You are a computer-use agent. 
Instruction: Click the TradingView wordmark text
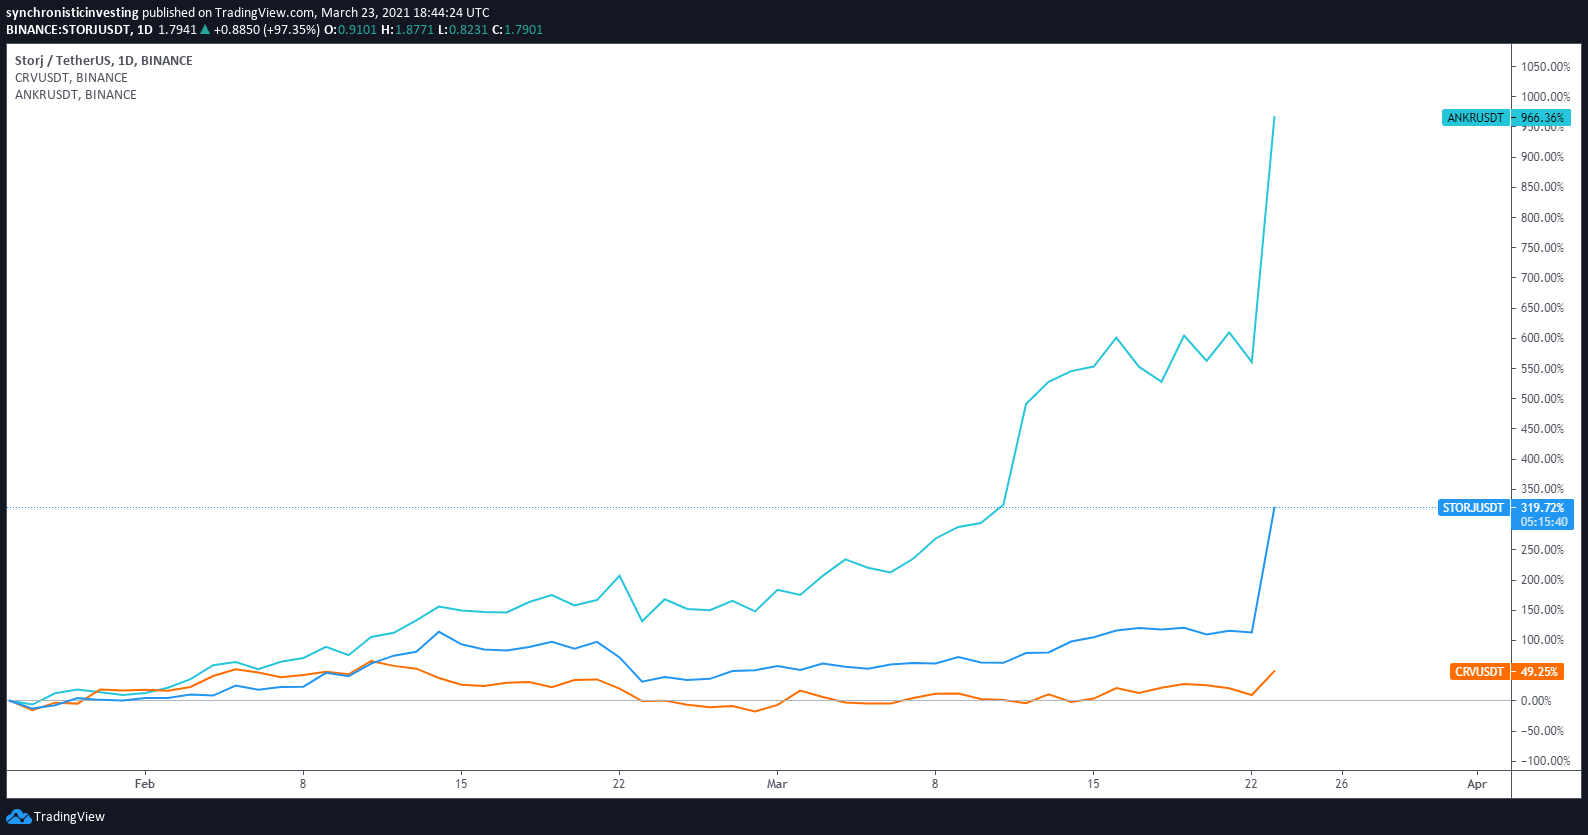[x=69, y=817]
